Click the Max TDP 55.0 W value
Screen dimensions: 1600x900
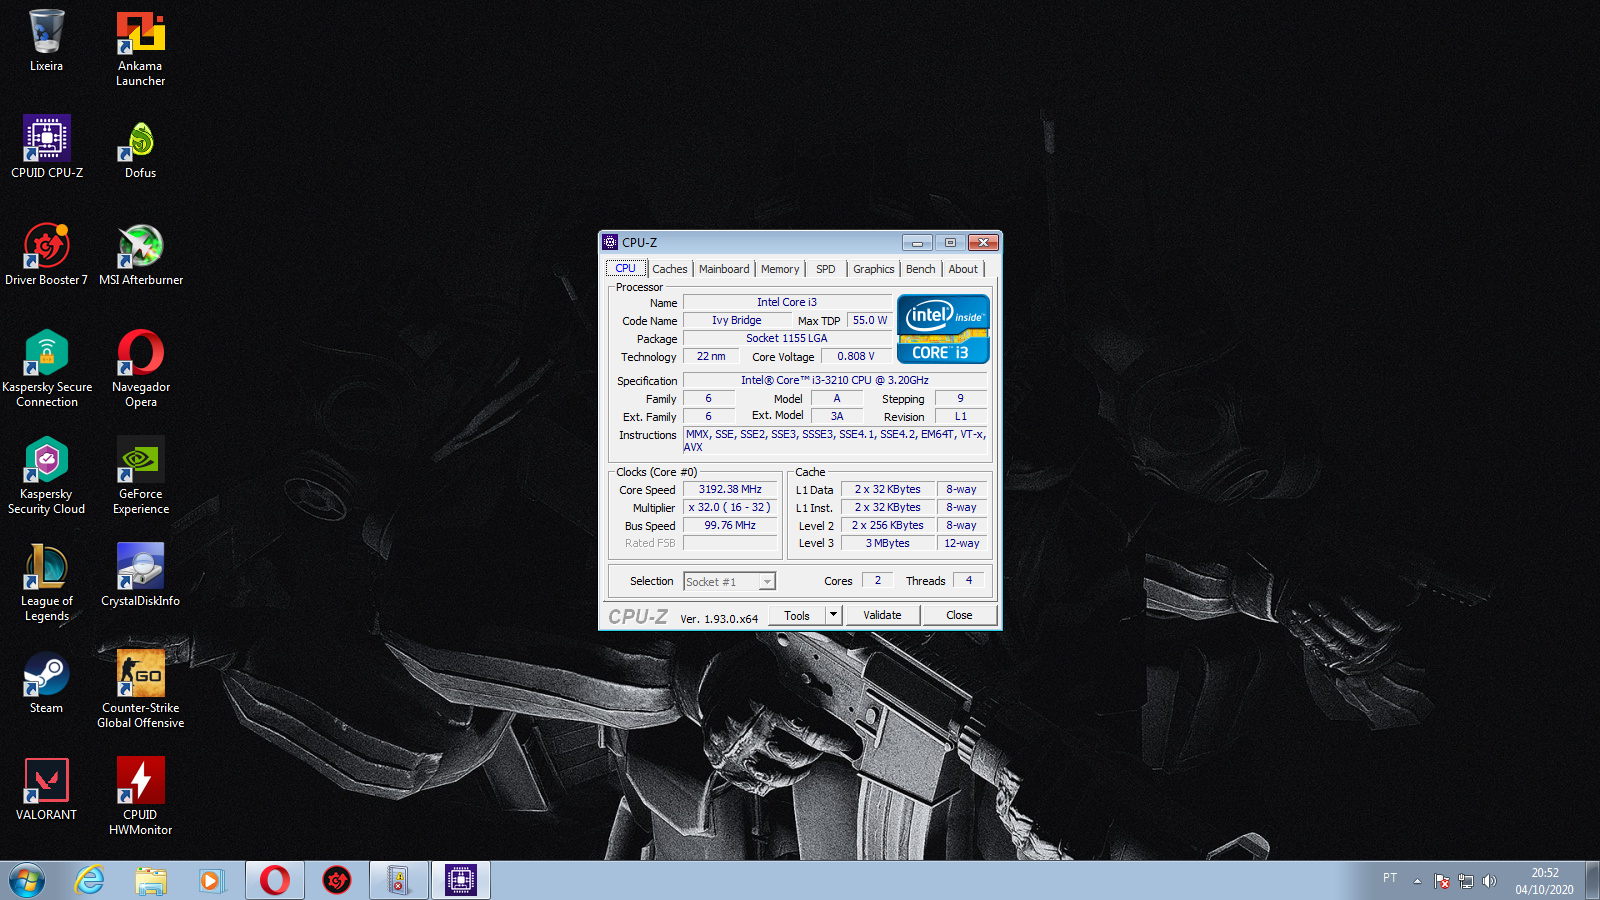pyautogui.click(x=869, y=320)
